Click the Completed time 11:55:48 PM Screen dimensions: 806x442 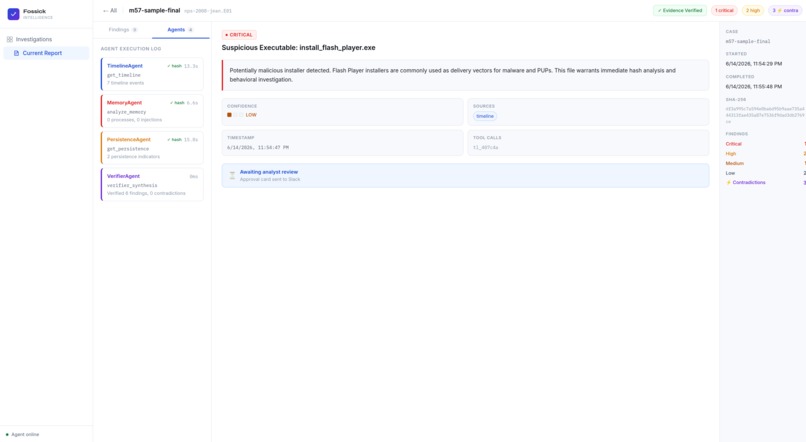click(754, 86)
